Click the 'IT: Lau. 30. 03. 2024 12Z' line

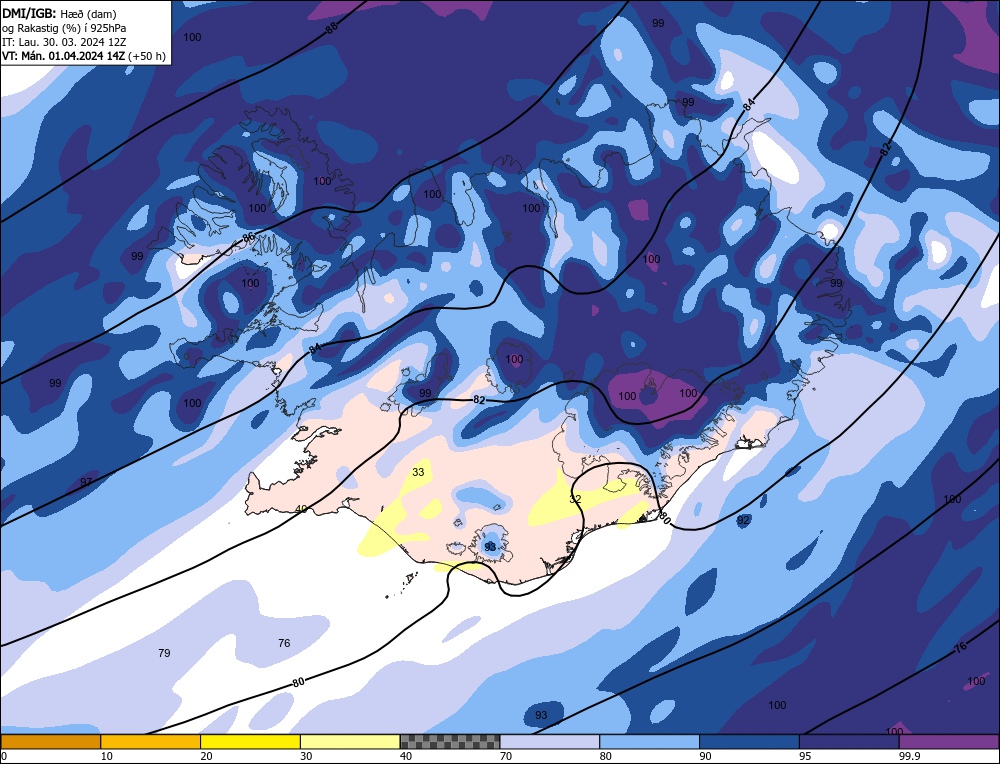pyautogui.click(x=64, y=41)
